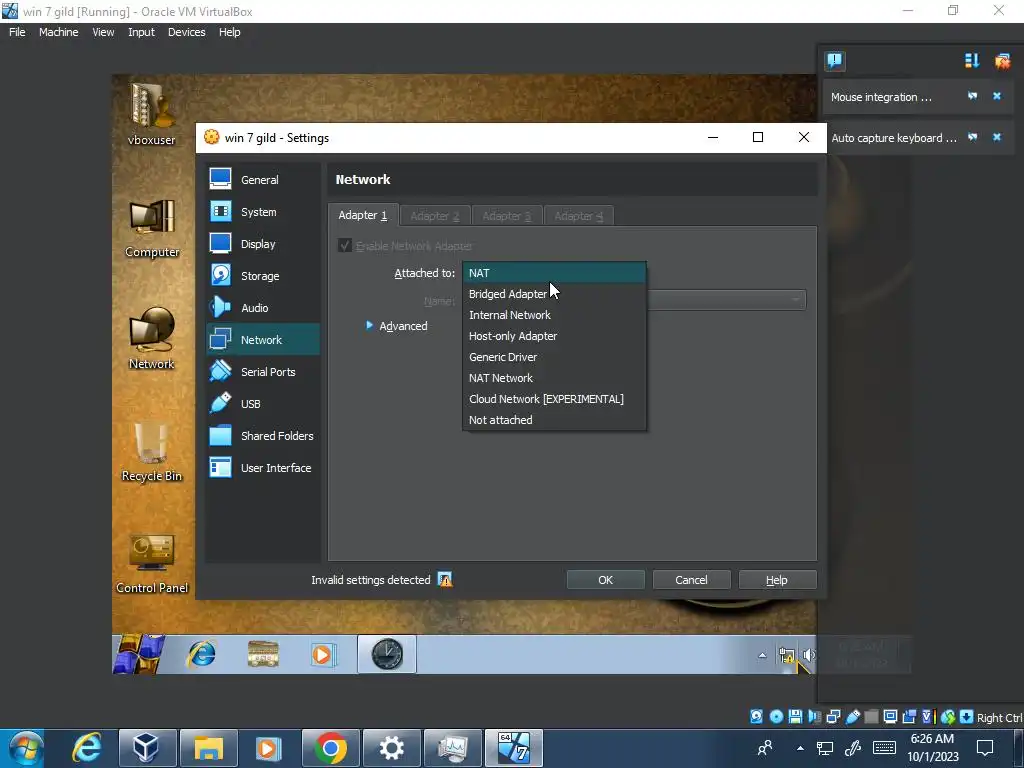Select NAT Network attachment option
The width and height of the screenshot is (1024, 768).
point(554,377)
